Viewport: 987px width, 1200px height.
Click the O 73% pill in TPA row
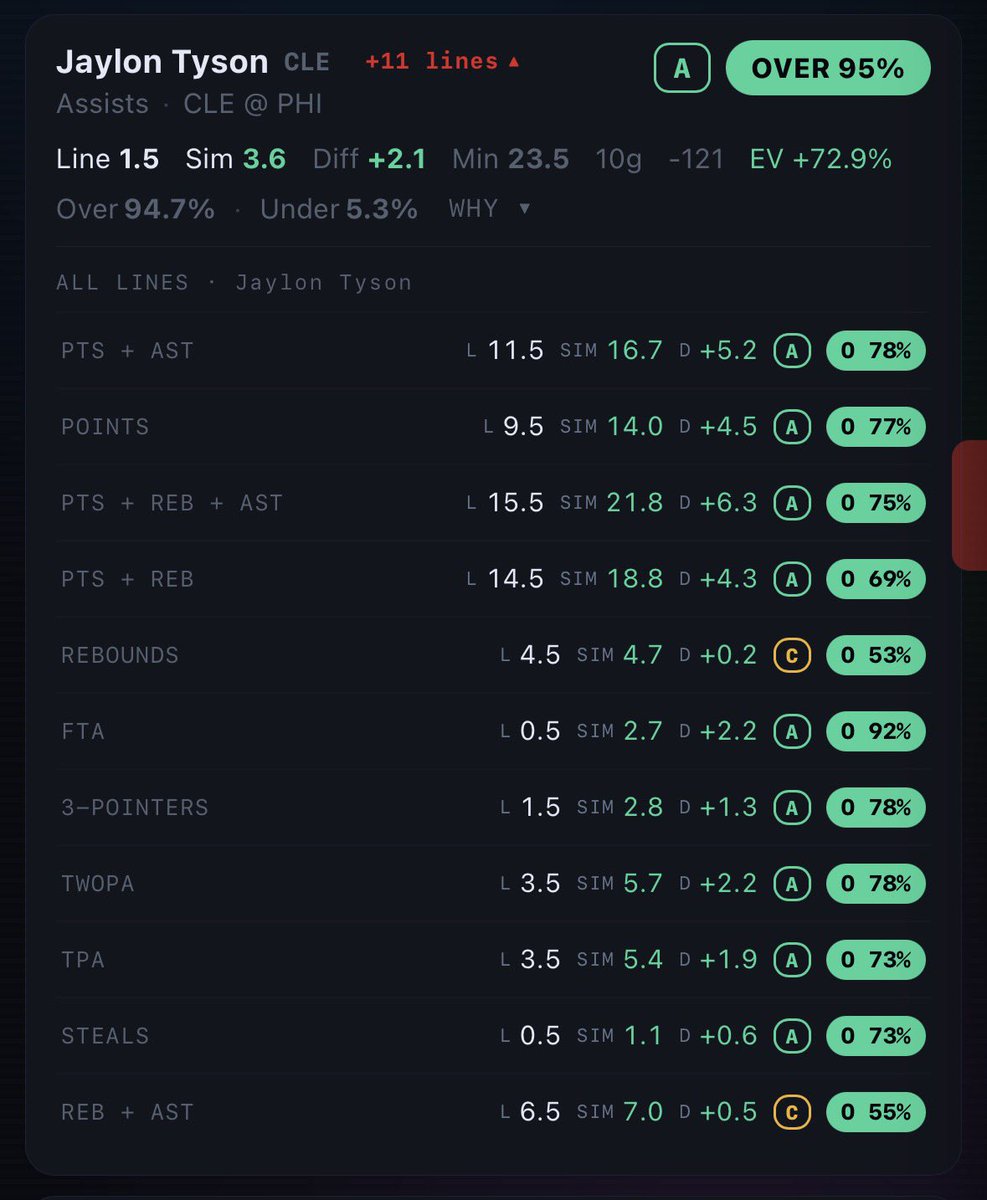coord(876,960)
